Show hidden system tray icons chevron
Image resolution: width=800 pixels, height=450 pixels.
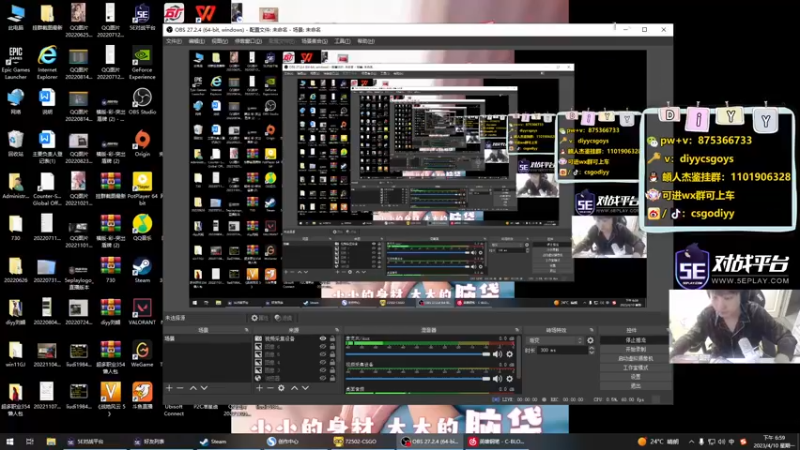point(691,442)
